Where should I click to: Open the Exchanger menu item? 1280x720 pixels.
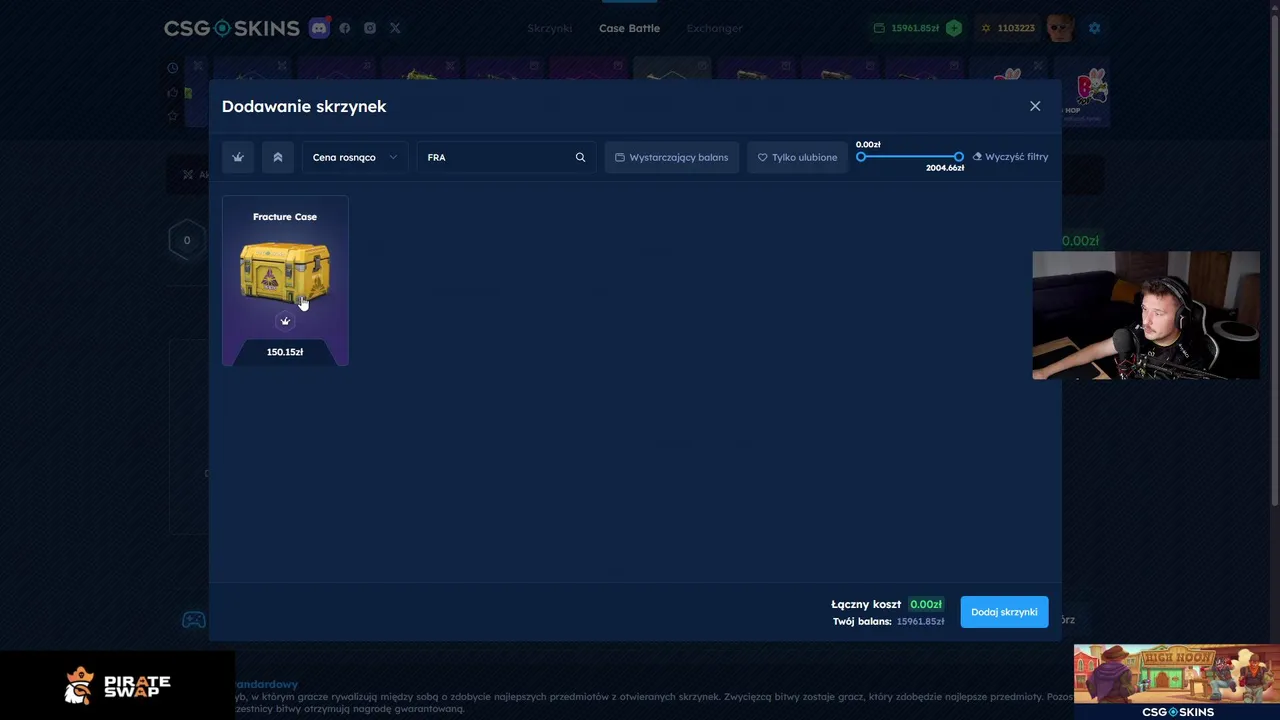tap(715, 28)
